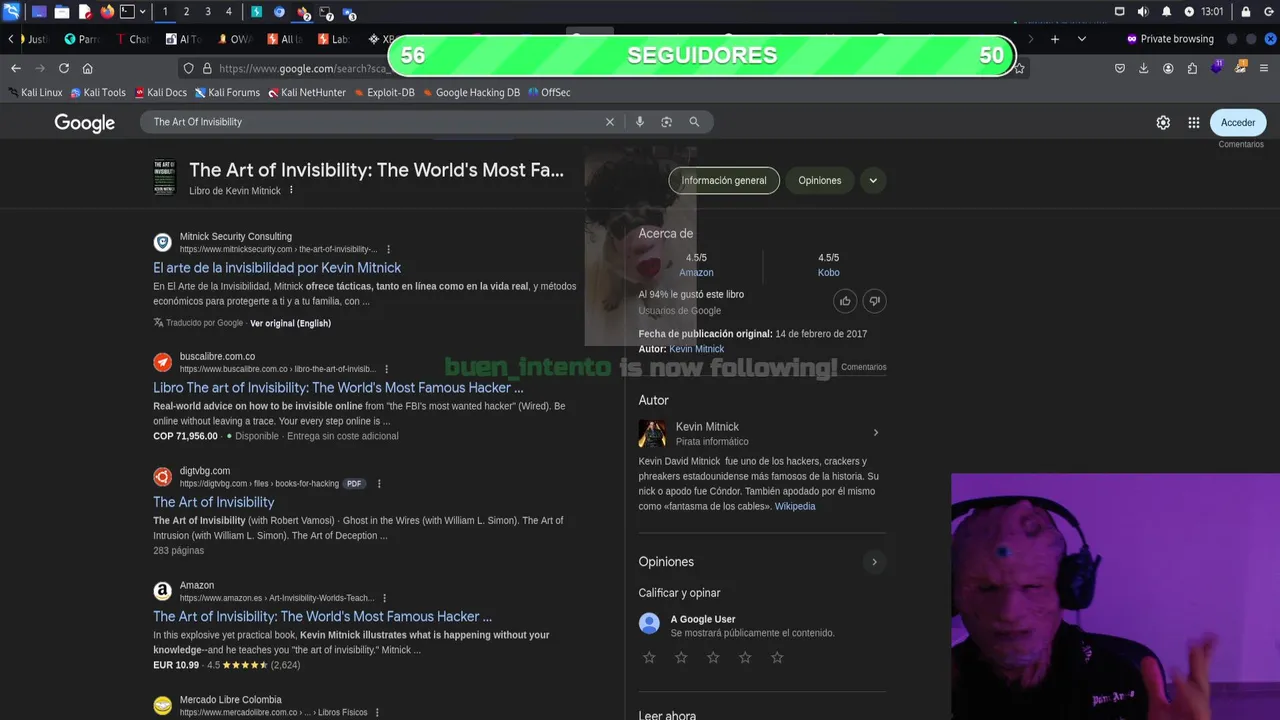Rate the book one star
This screenshot has height=720, width=1280.
tap(649, 657)
